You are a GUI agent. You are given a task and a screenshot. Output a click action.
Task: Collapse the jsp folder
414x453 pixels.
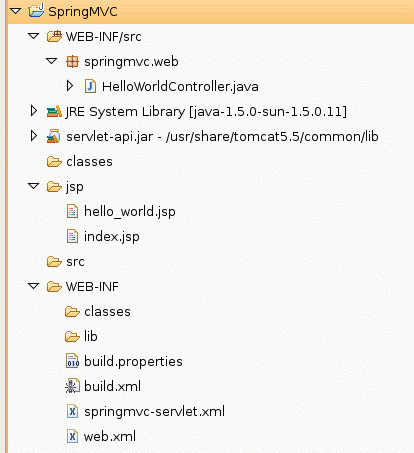[33, 186]
